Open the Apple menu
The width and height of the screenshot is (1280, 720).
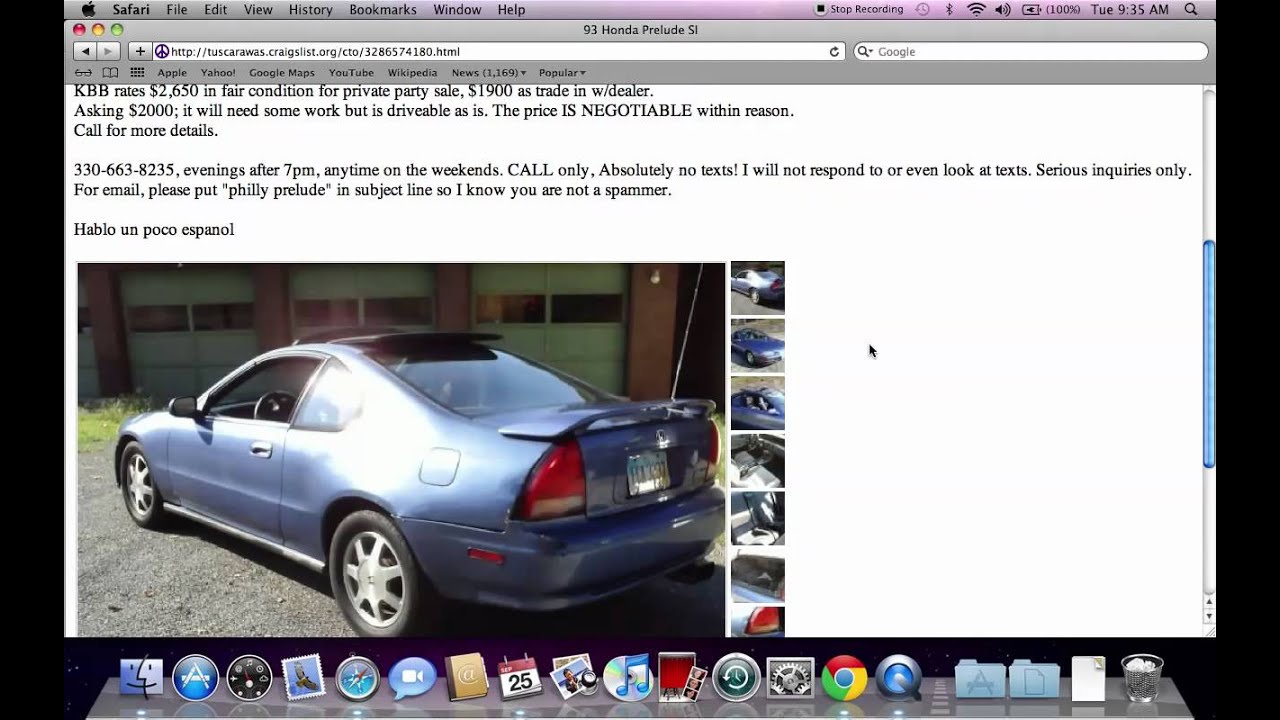click(x=88, y=9)
